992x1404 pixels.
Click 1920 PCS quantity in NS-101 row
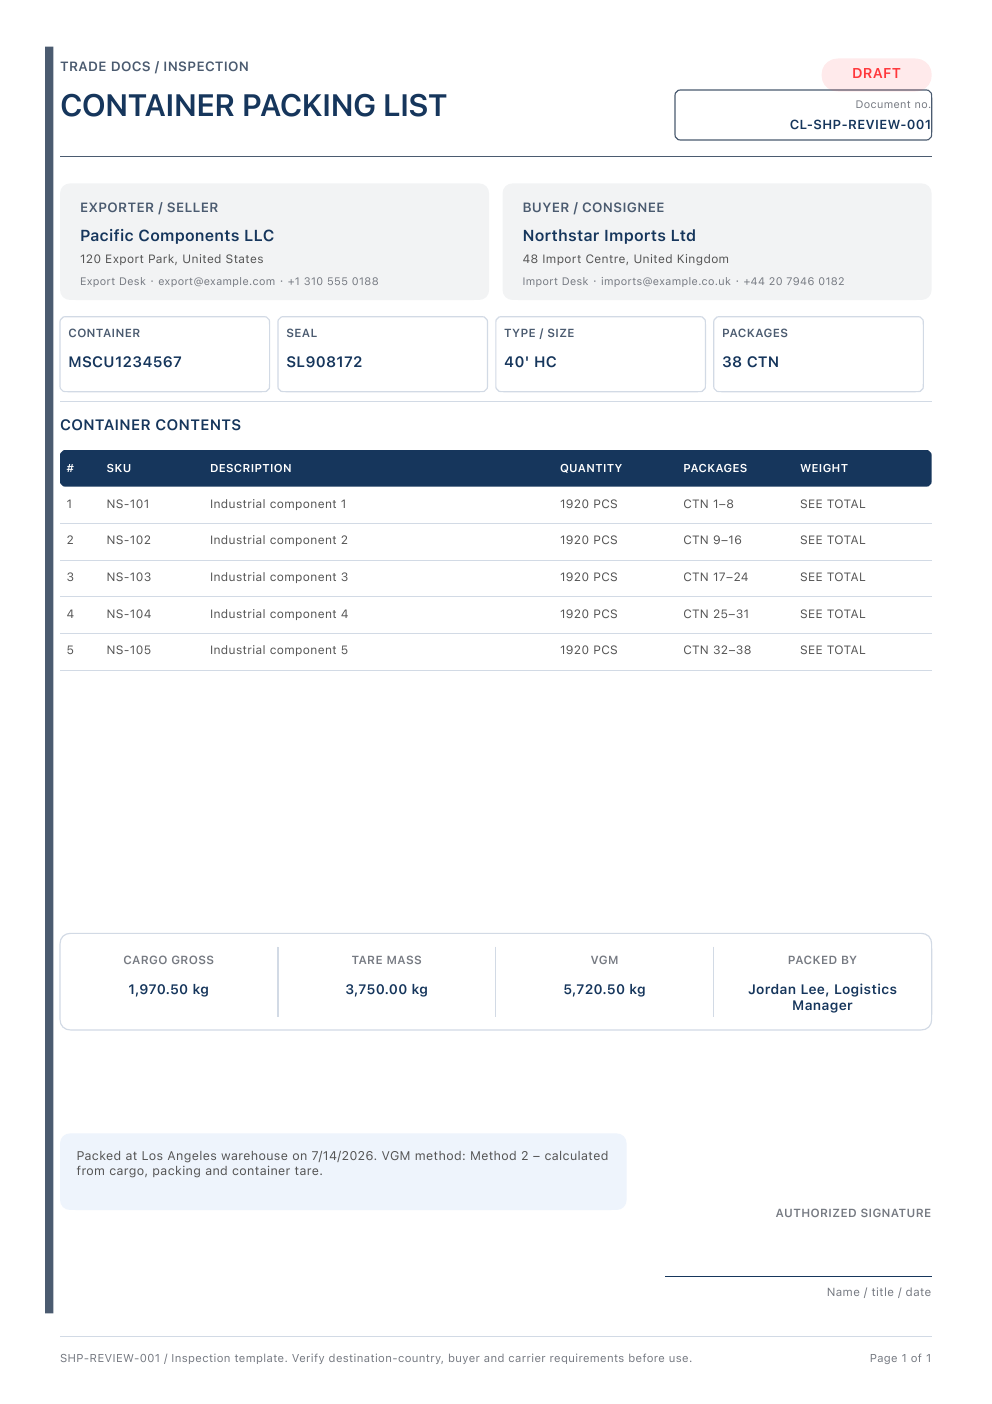pos(589,504)
